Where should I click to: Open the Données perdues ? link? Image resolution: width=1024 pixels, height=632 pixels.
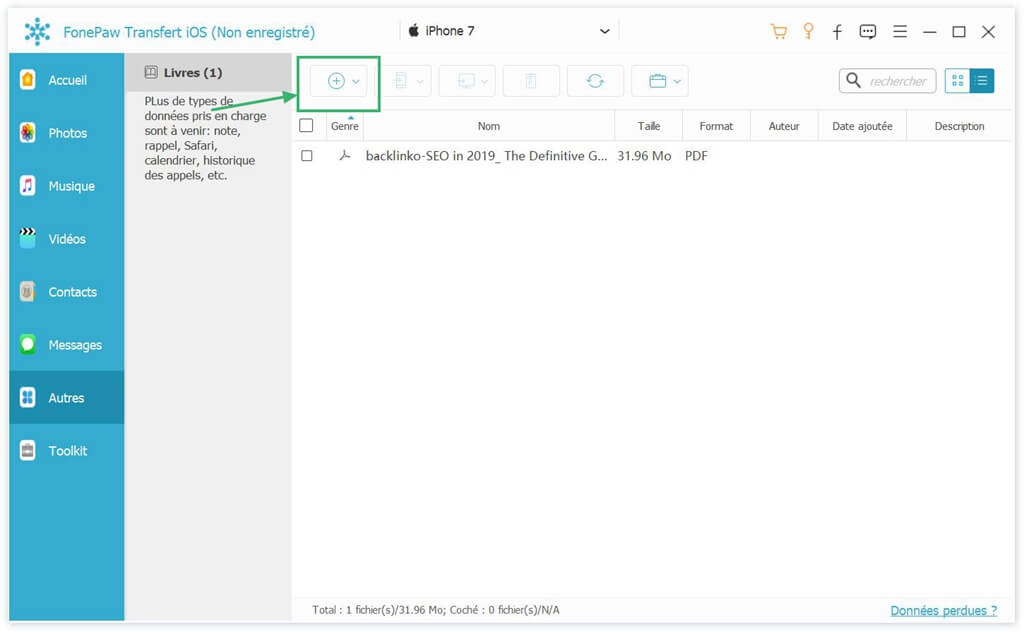click(x=943, y=610)
